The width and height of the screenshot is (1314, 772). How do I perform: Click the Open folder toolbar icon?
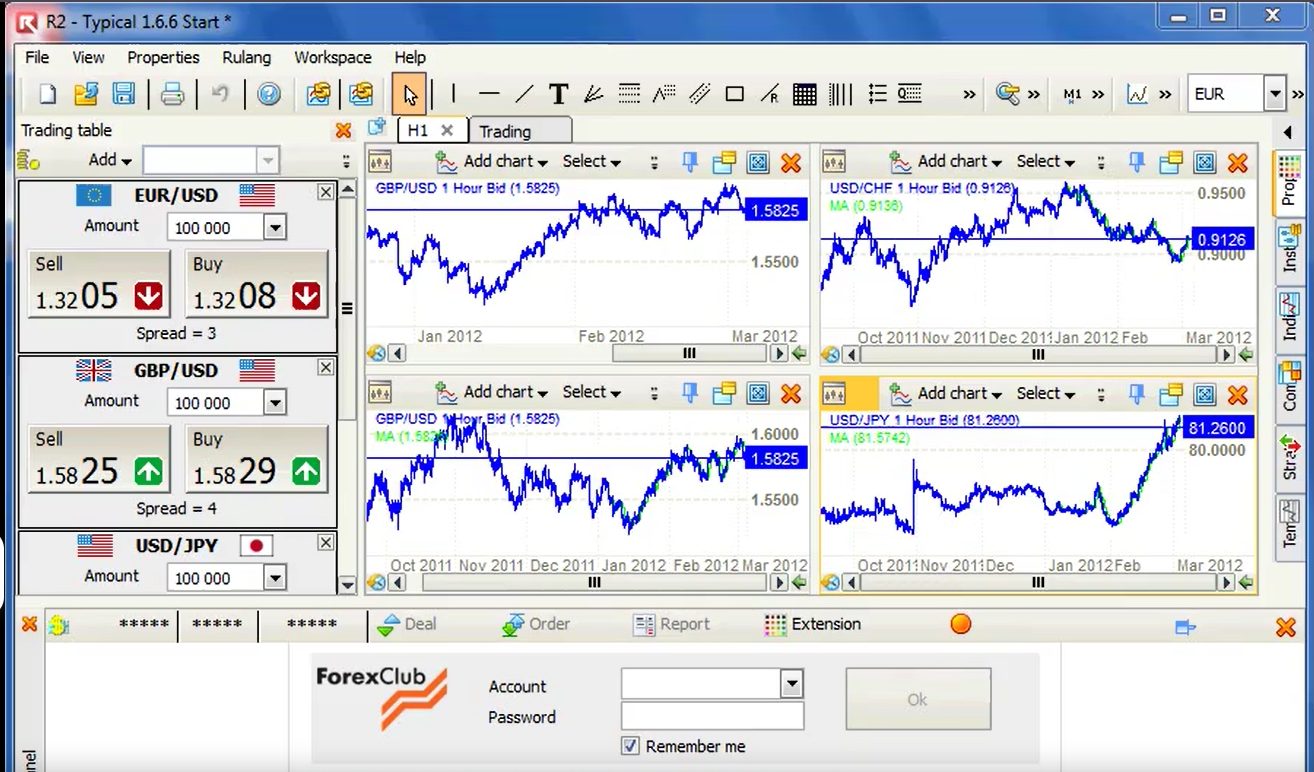(86, 94)
